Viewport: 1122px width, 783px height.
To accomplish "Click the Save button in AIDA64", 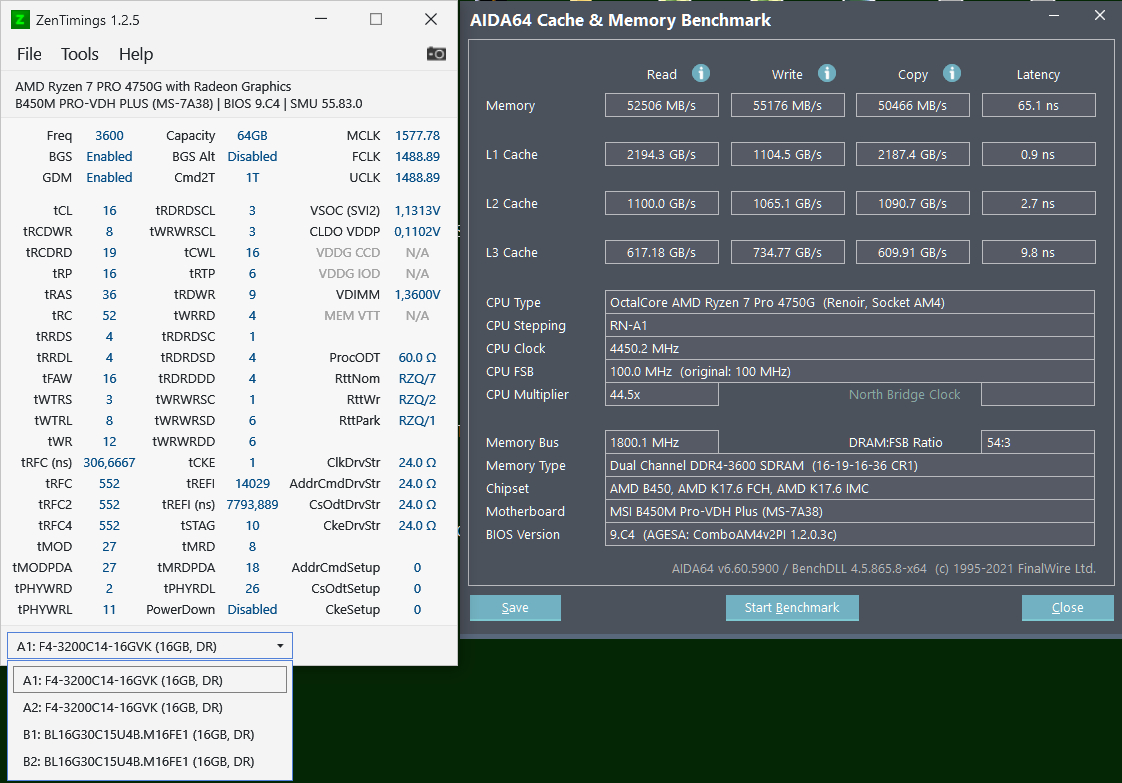I will 515,608.
